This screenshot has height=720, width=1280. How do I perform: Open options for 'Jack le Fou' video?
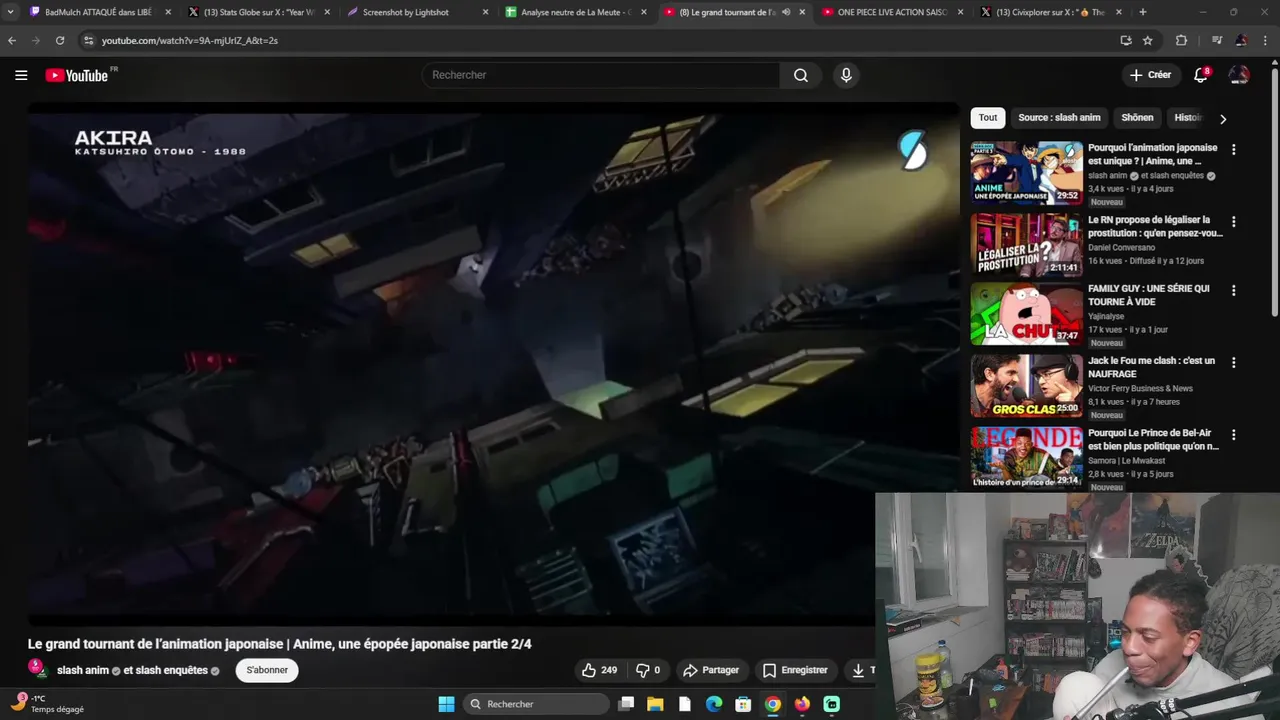pyautogui.click(x=1233, y=362)
